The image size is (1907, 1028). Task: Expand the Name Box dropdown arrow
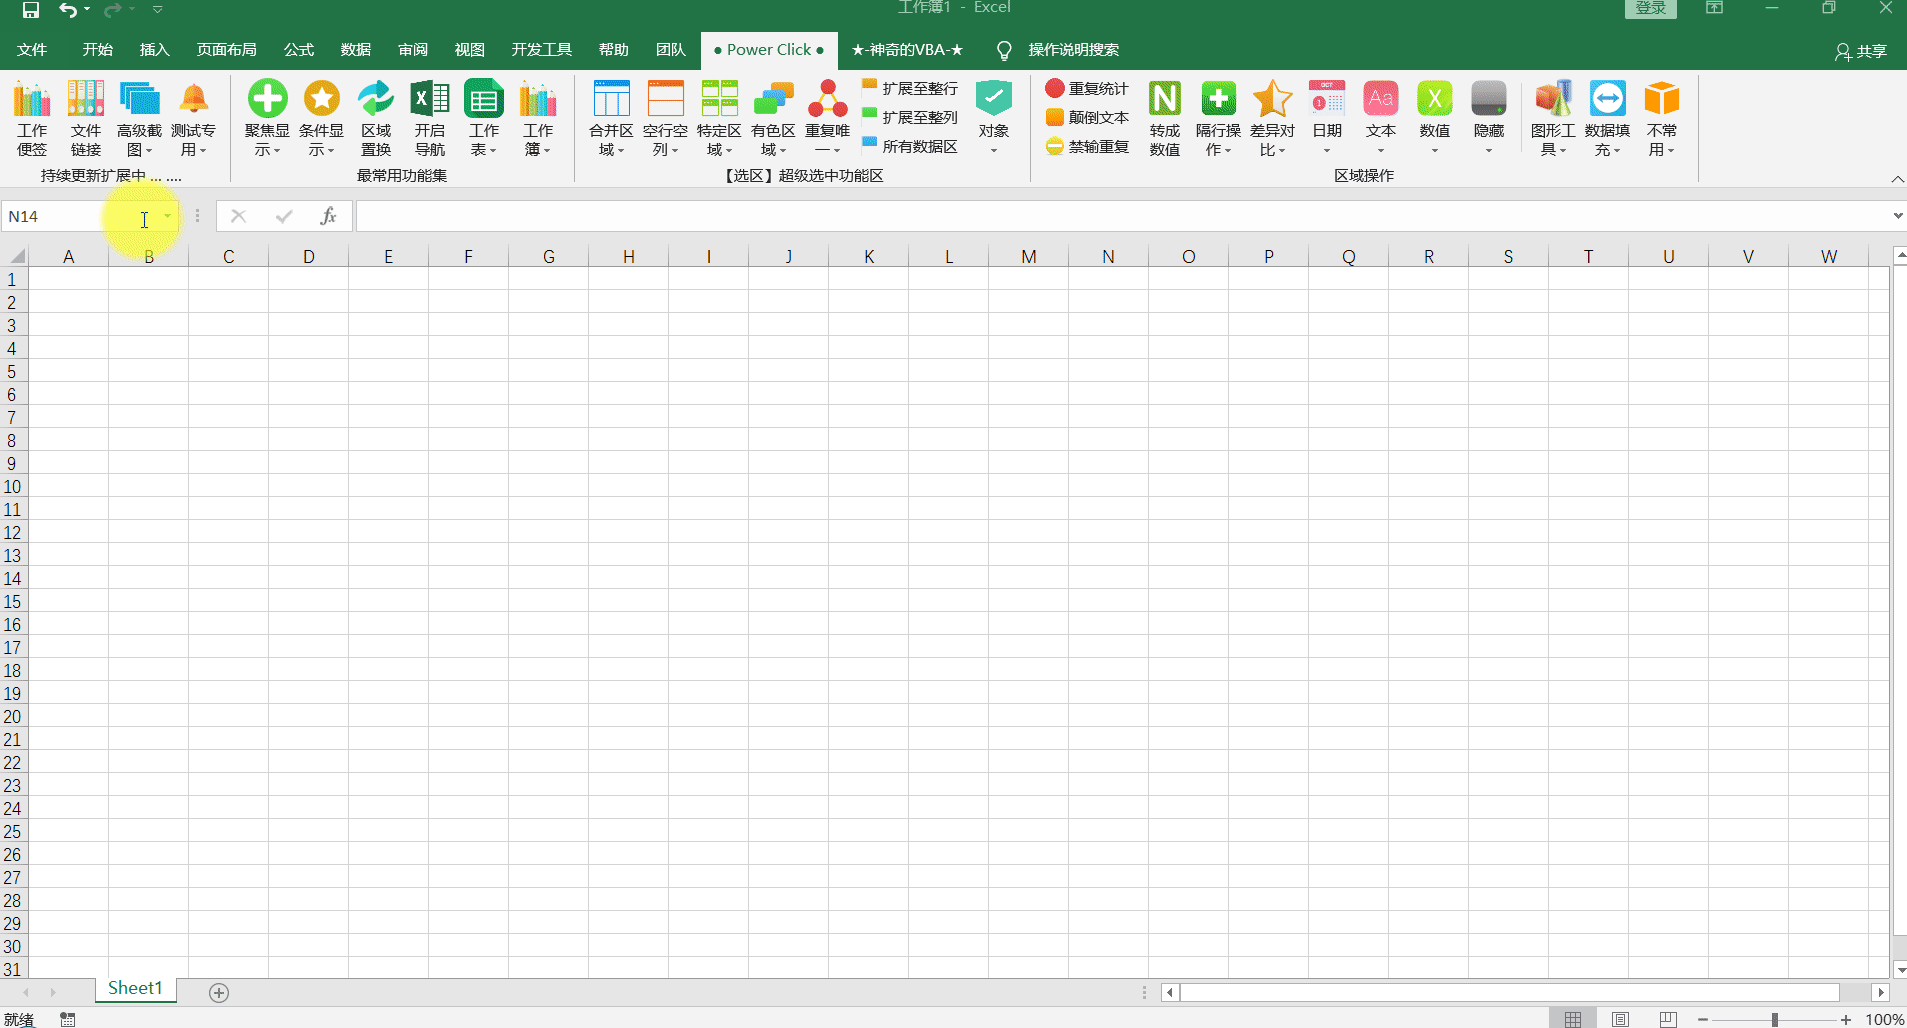167,216
